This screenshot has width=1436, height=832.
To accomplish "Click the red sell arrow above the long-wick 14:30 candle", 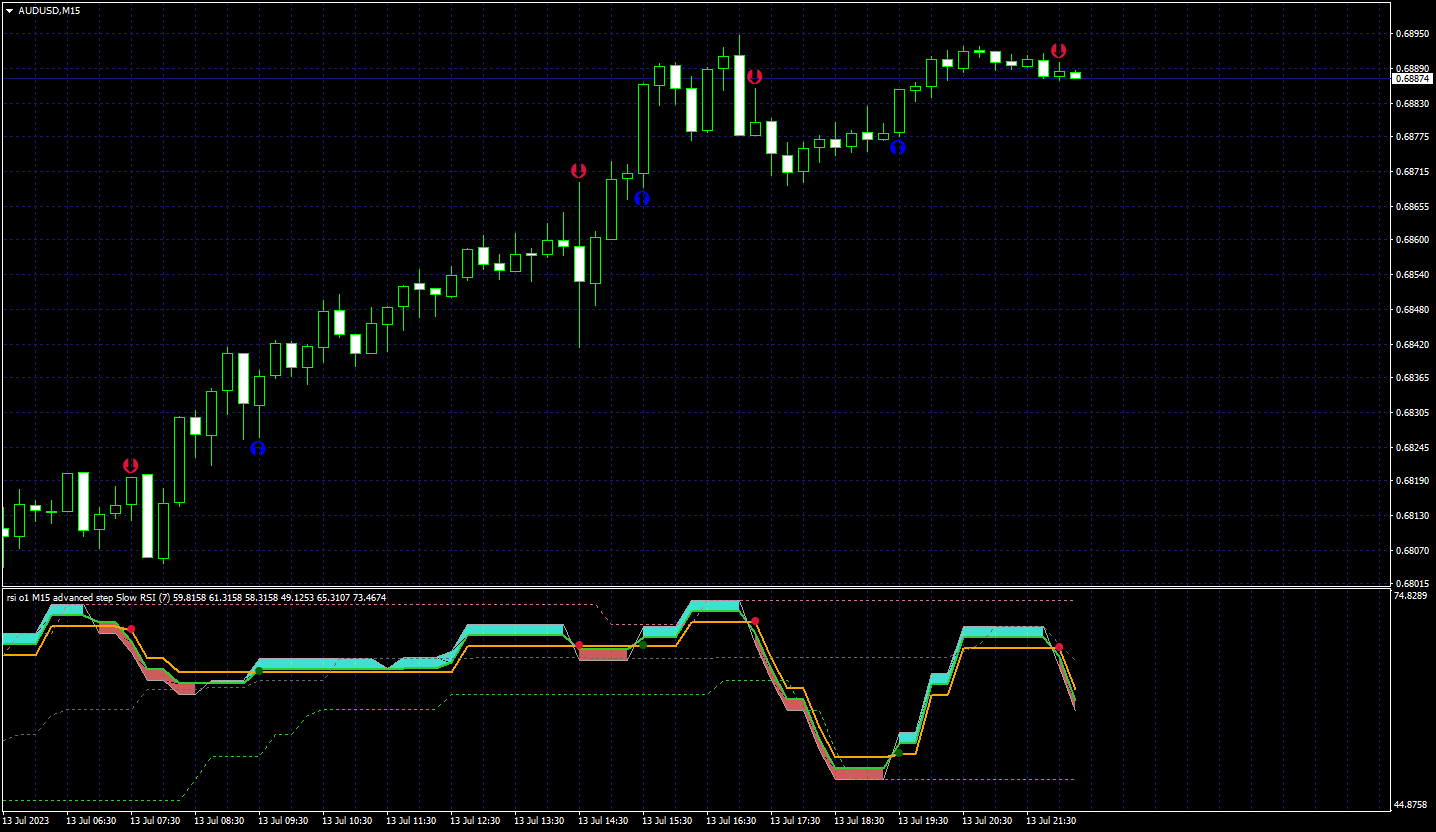I will (x=578, y=171).
